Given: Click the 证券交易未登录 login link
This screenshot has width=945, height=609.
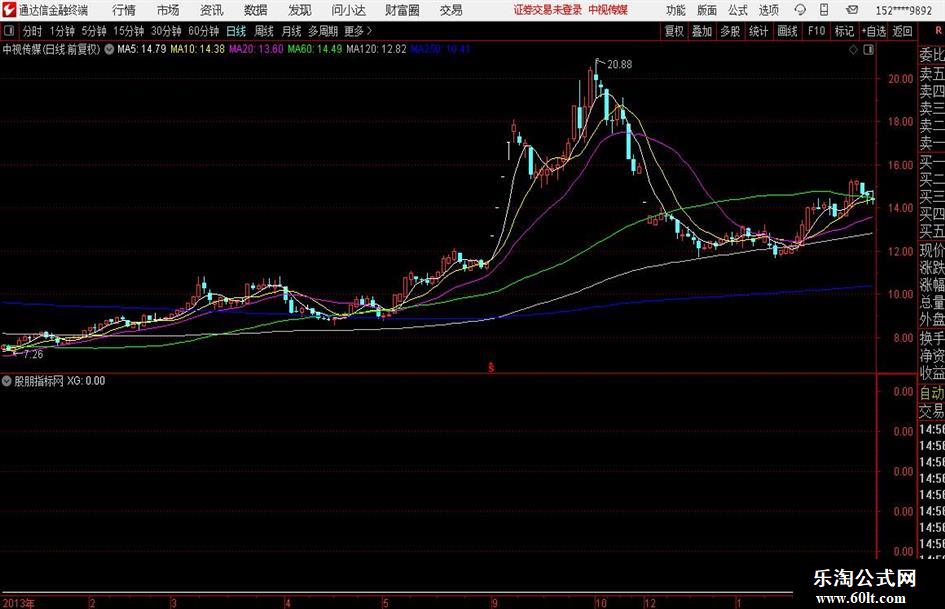Looking at the screenshot, I should (548, 10).
